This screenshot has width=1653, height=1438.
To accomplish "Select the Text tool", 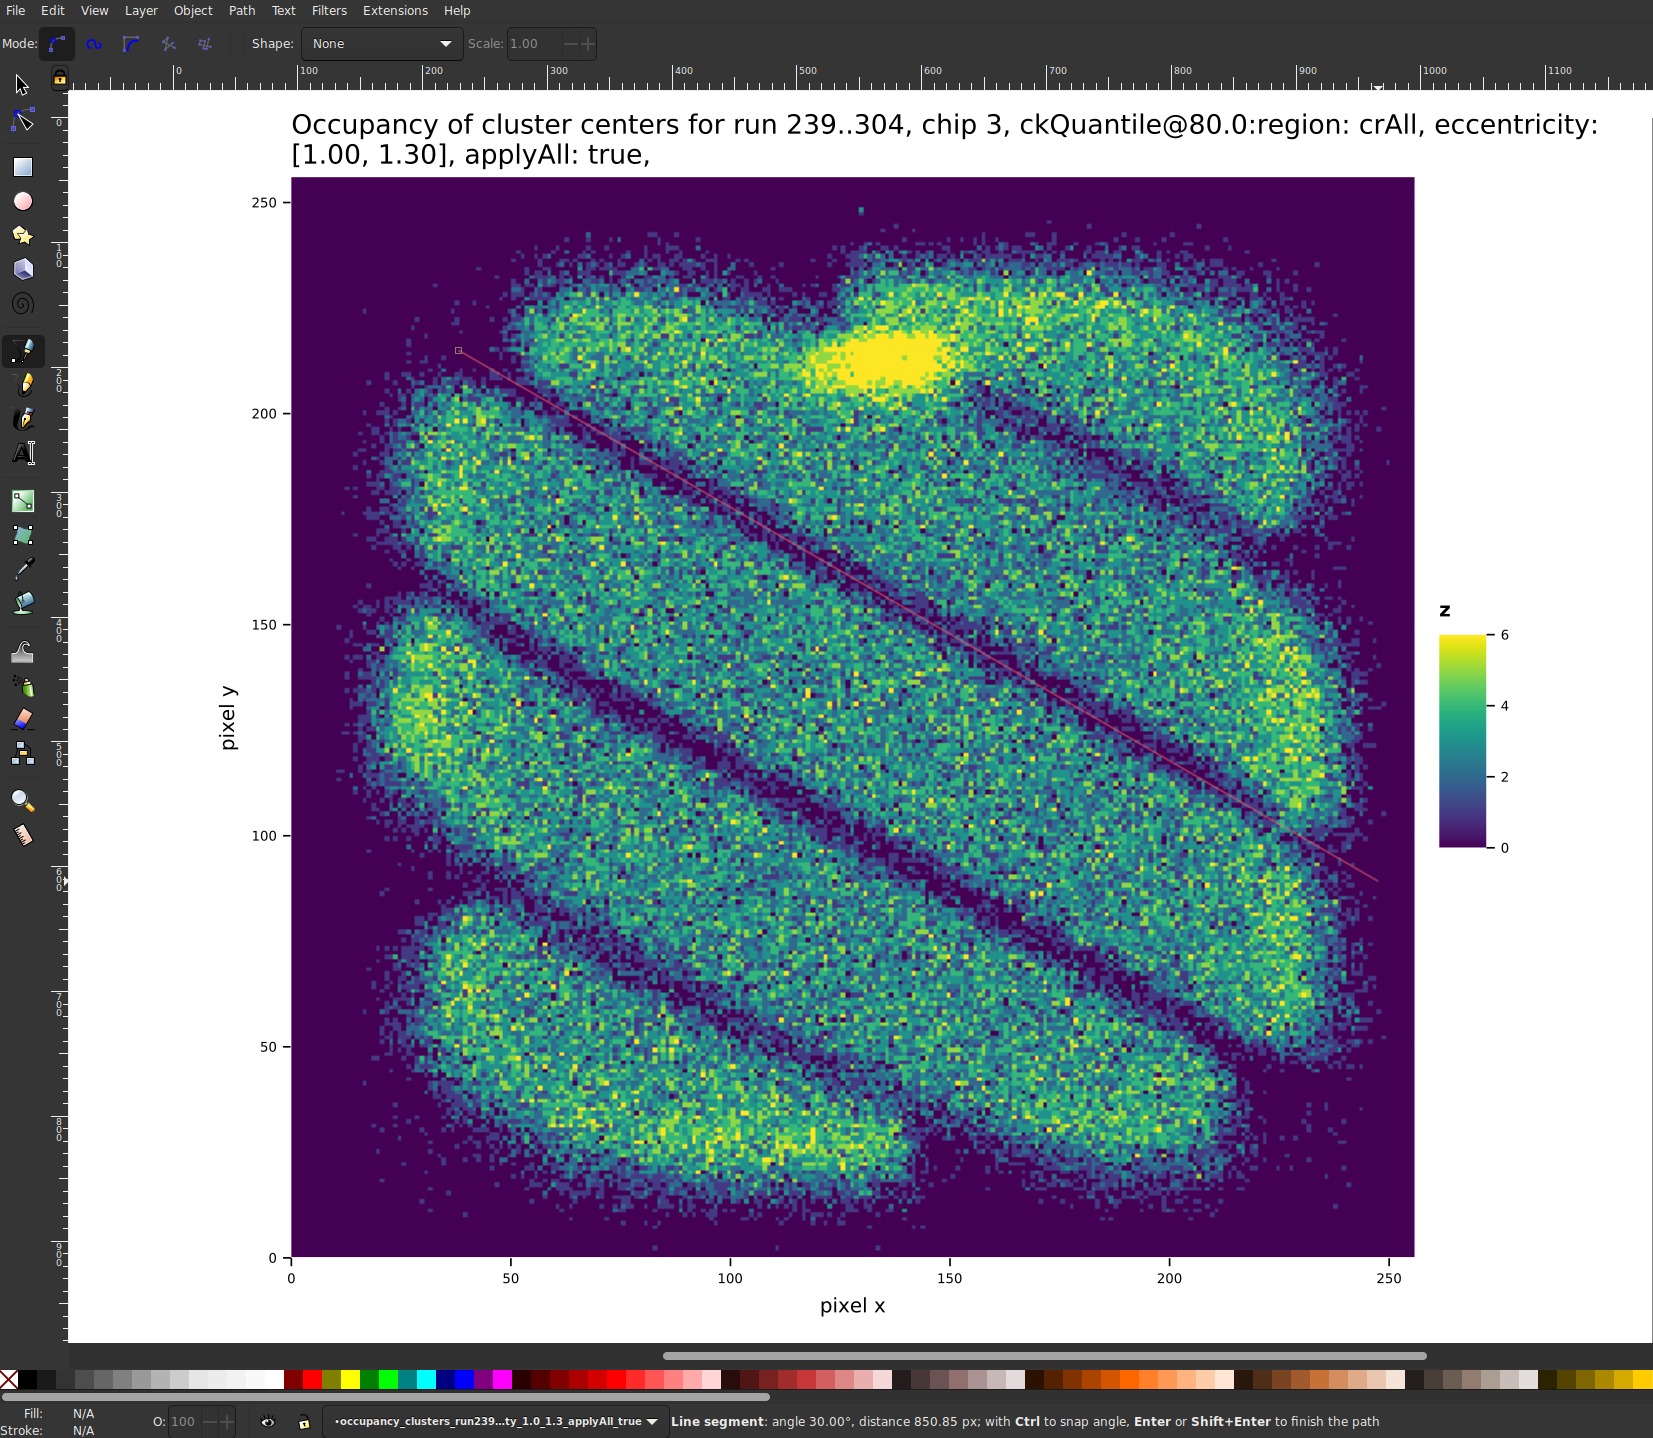I will [x=22, y=453].
